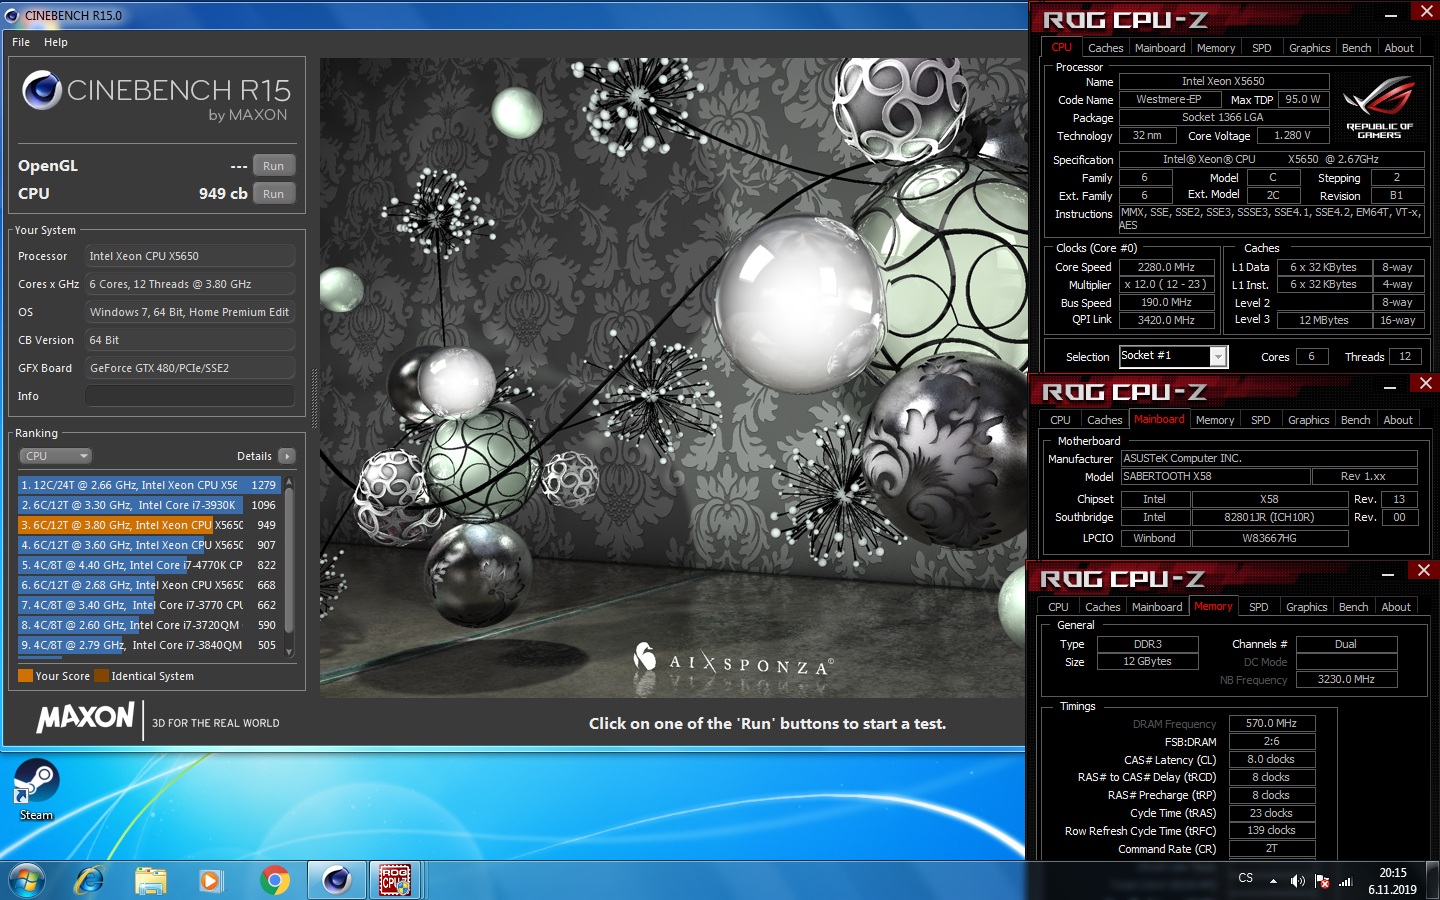Open SPD tab in bottom CPU-Z window
1440x900 pixels.
pyautogui.click(x=1259, y=607)
